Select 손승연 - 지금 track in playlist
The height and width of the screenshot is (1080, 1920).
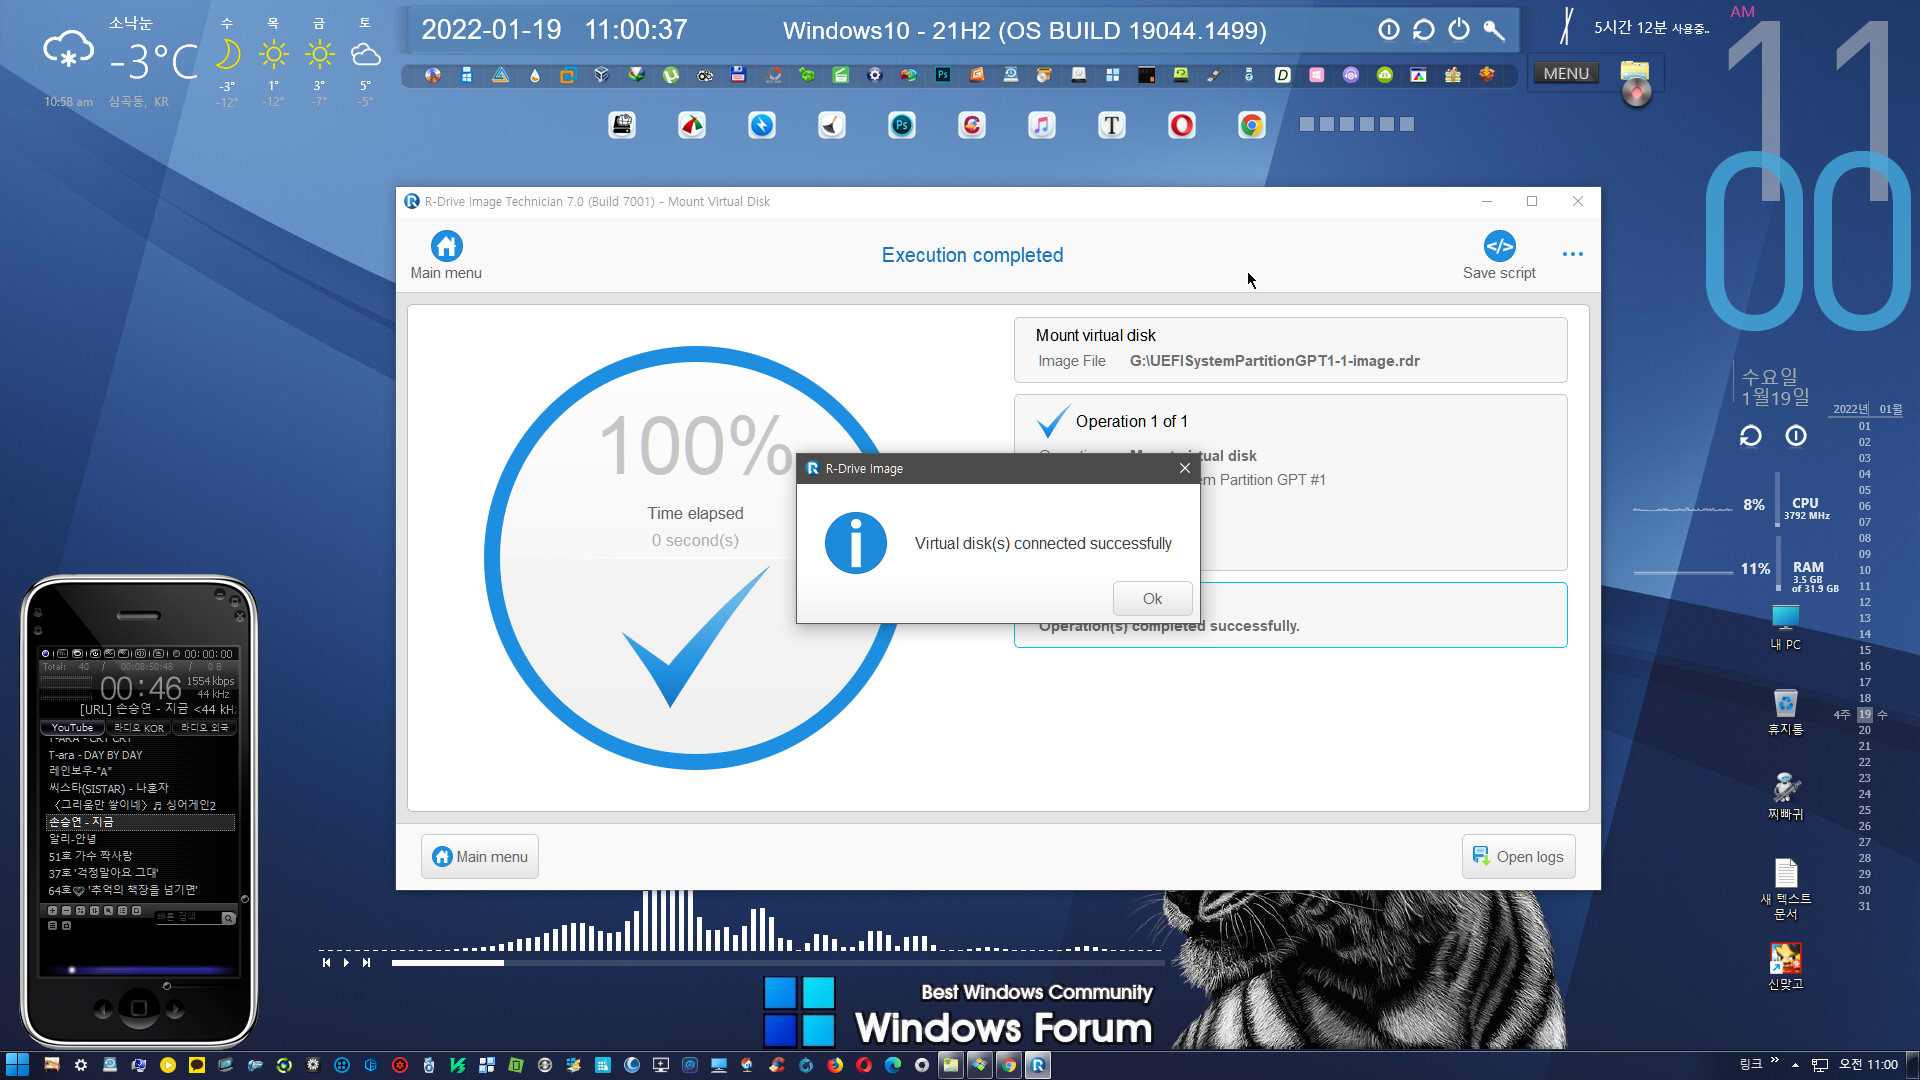(140, 822)
